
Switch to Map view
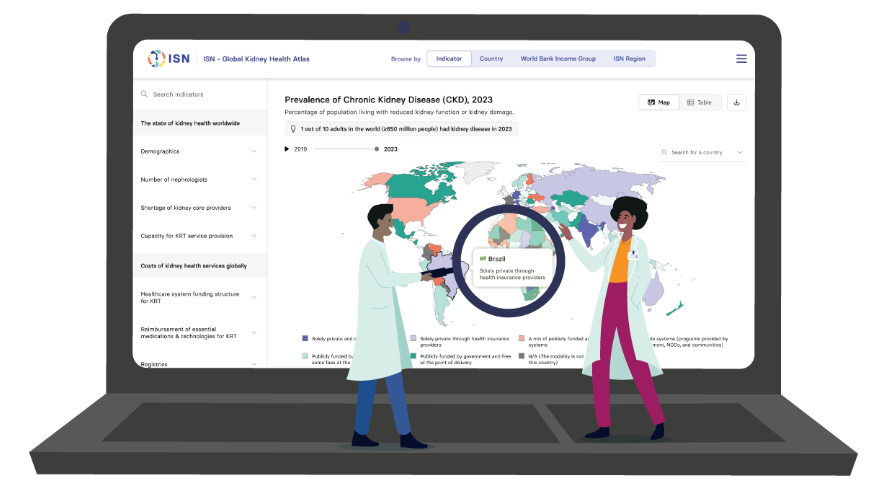pos(659,102)
